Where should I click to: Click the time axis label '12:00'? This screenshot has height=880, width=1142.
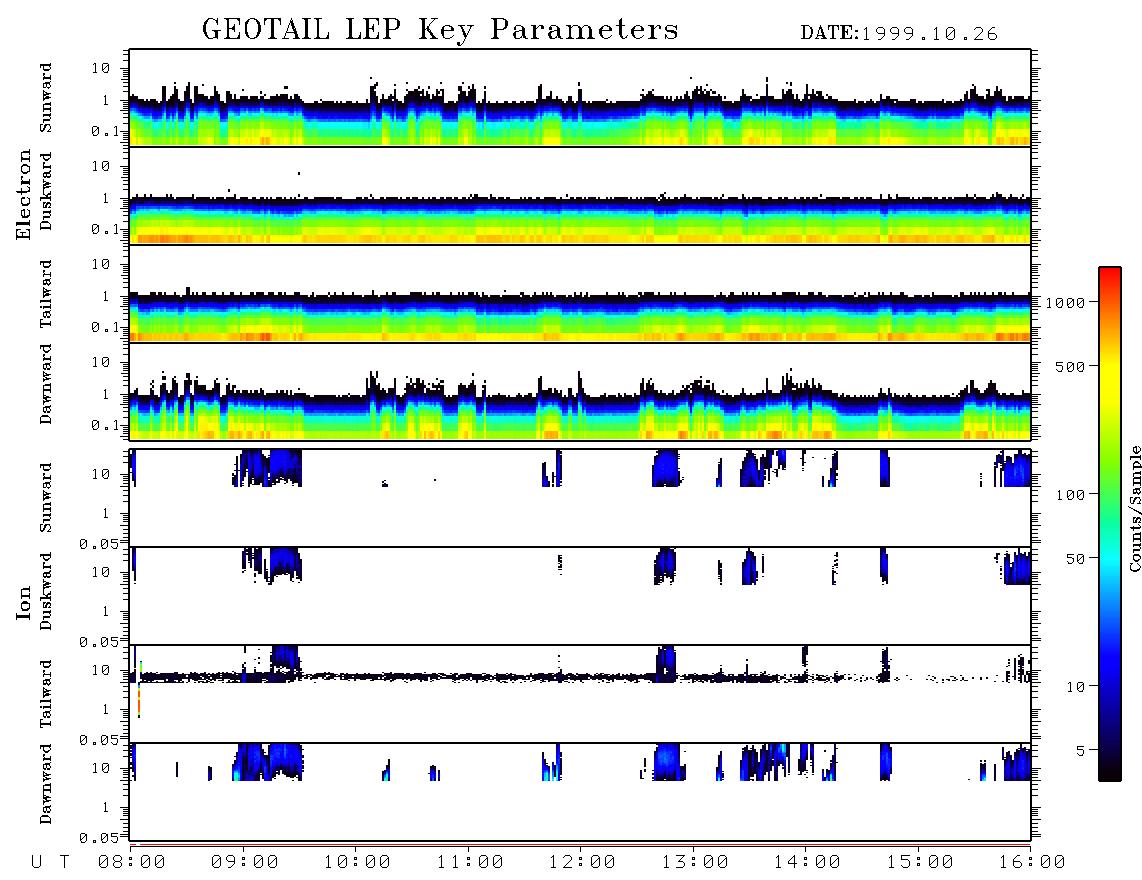pos(582,862)
